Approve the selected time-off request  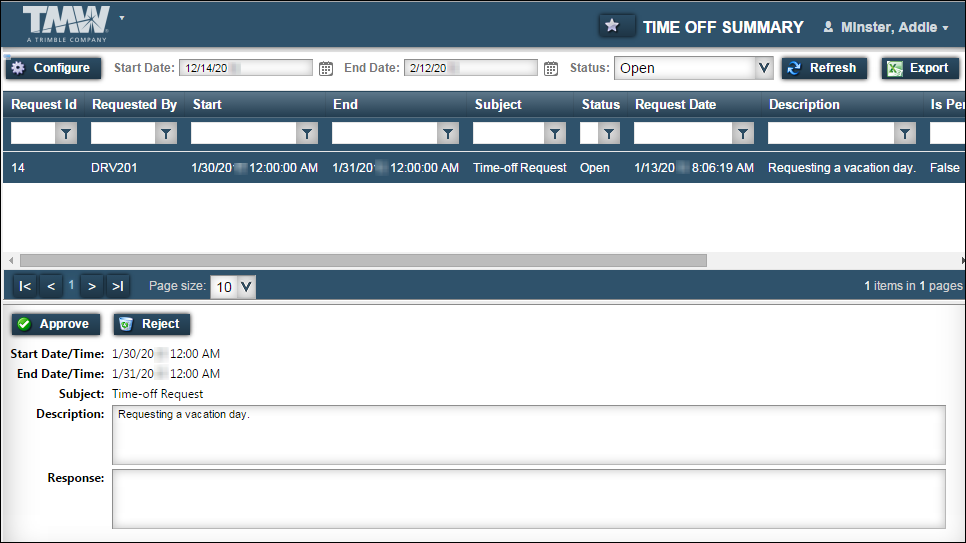55,324
